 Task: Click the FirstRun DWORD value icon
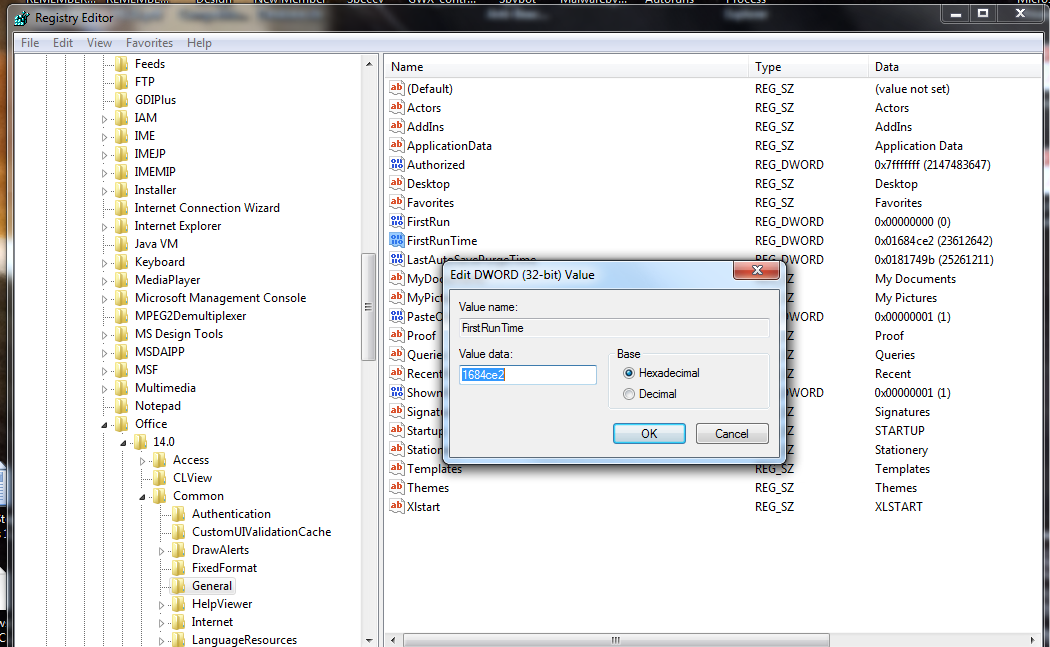click(396, 222)
